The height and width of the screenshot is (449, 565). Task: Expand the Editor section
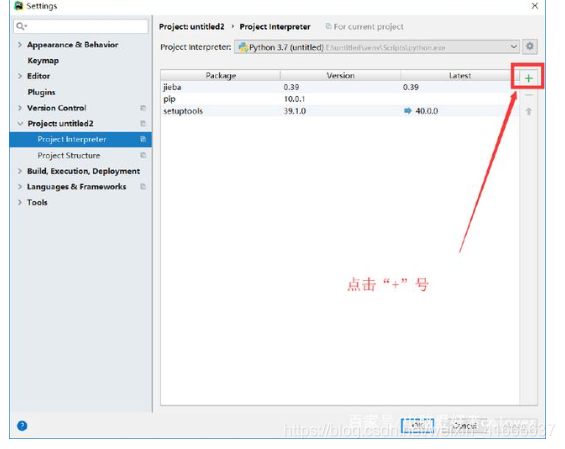click(20, 76)
